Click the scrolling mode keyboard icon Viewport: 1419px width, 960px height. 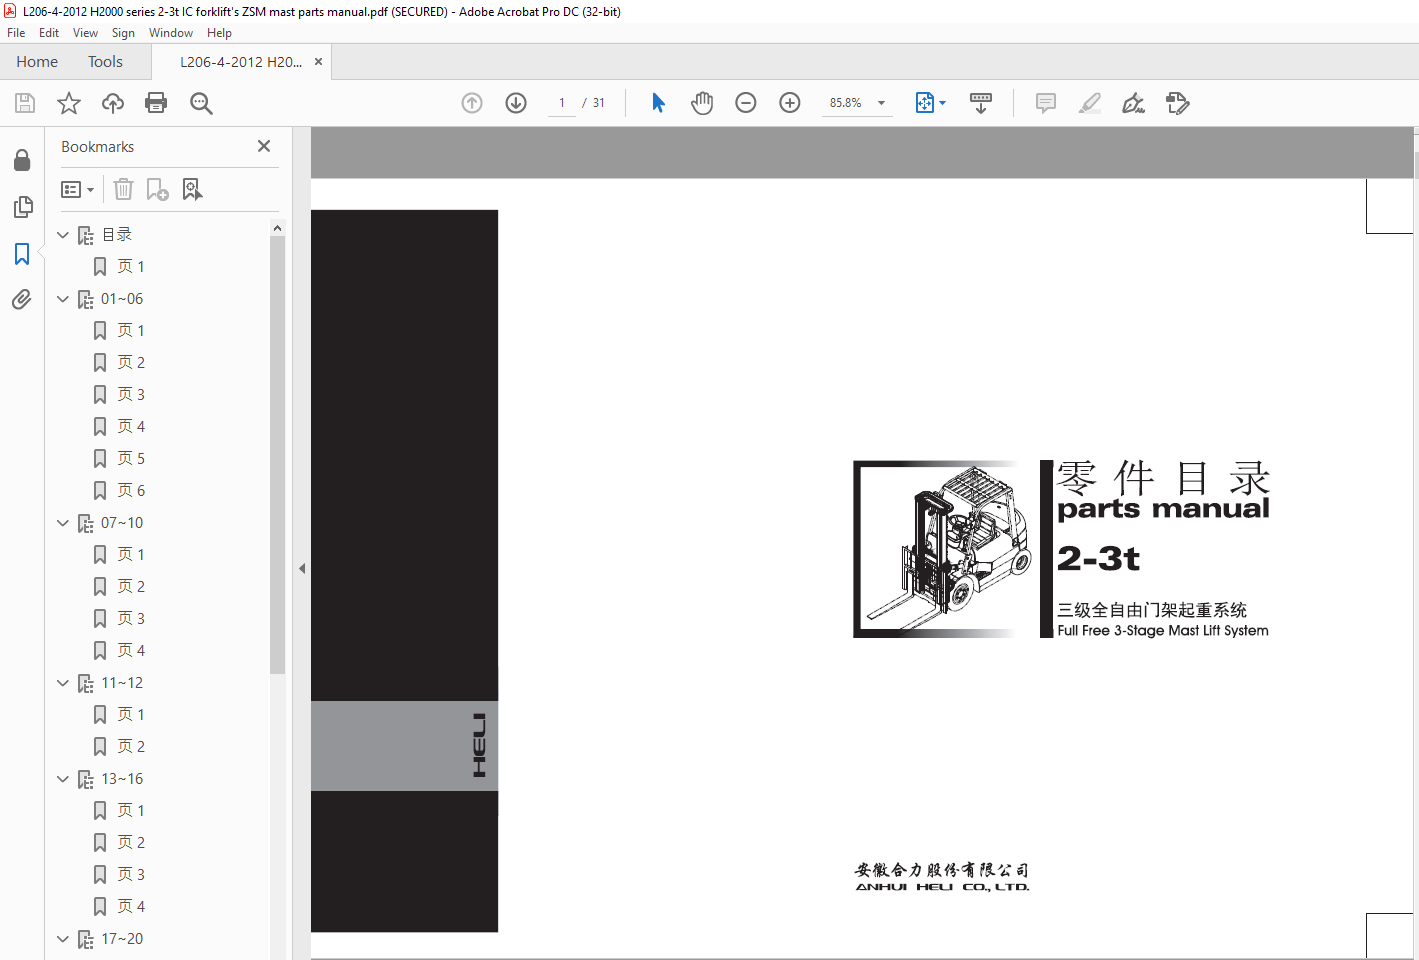(981, 103)
